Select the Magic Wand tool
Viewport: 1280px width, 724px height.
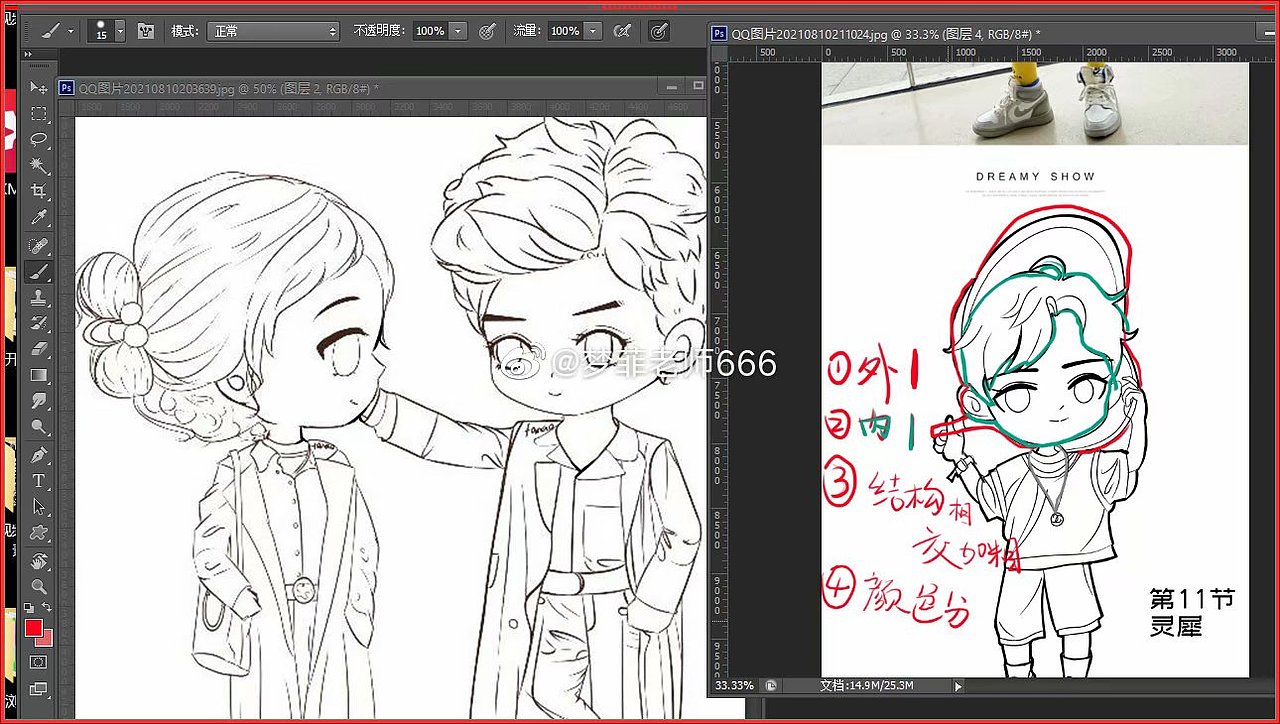coord(39,166)
